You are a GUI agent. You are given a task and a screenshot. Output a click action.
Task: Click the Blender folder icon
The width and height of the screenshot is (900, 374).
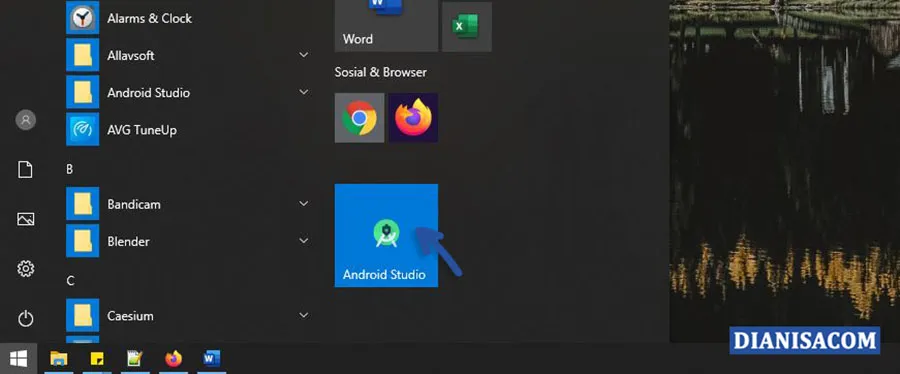click(83, 241)
